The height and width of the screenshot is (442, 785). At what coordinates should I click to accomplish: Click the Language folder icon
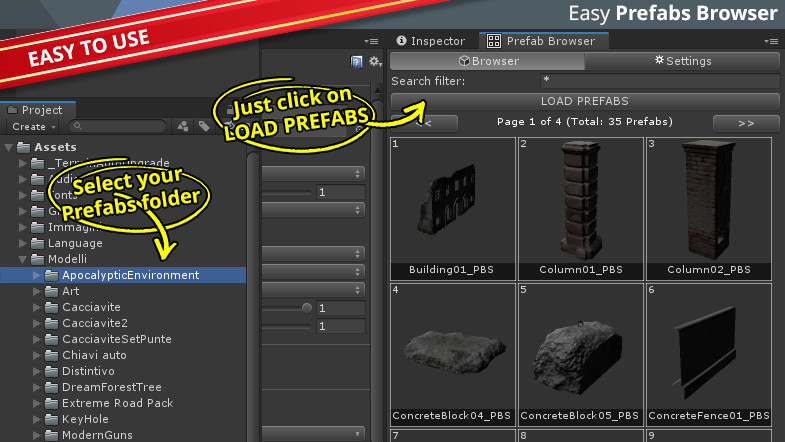[x=38, y=243]
